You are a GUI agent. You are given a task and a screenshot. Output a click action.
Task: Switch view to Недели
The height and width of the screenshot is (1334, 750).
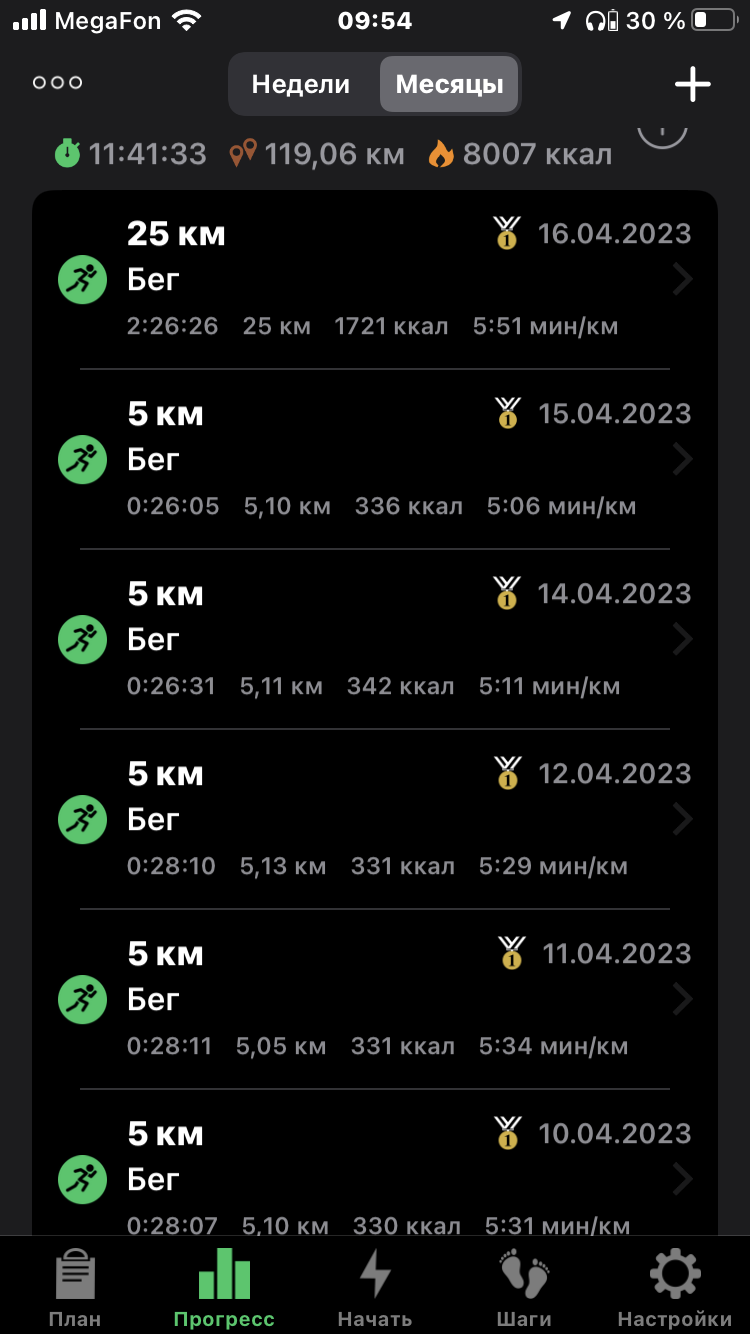(x=301, y=84)
